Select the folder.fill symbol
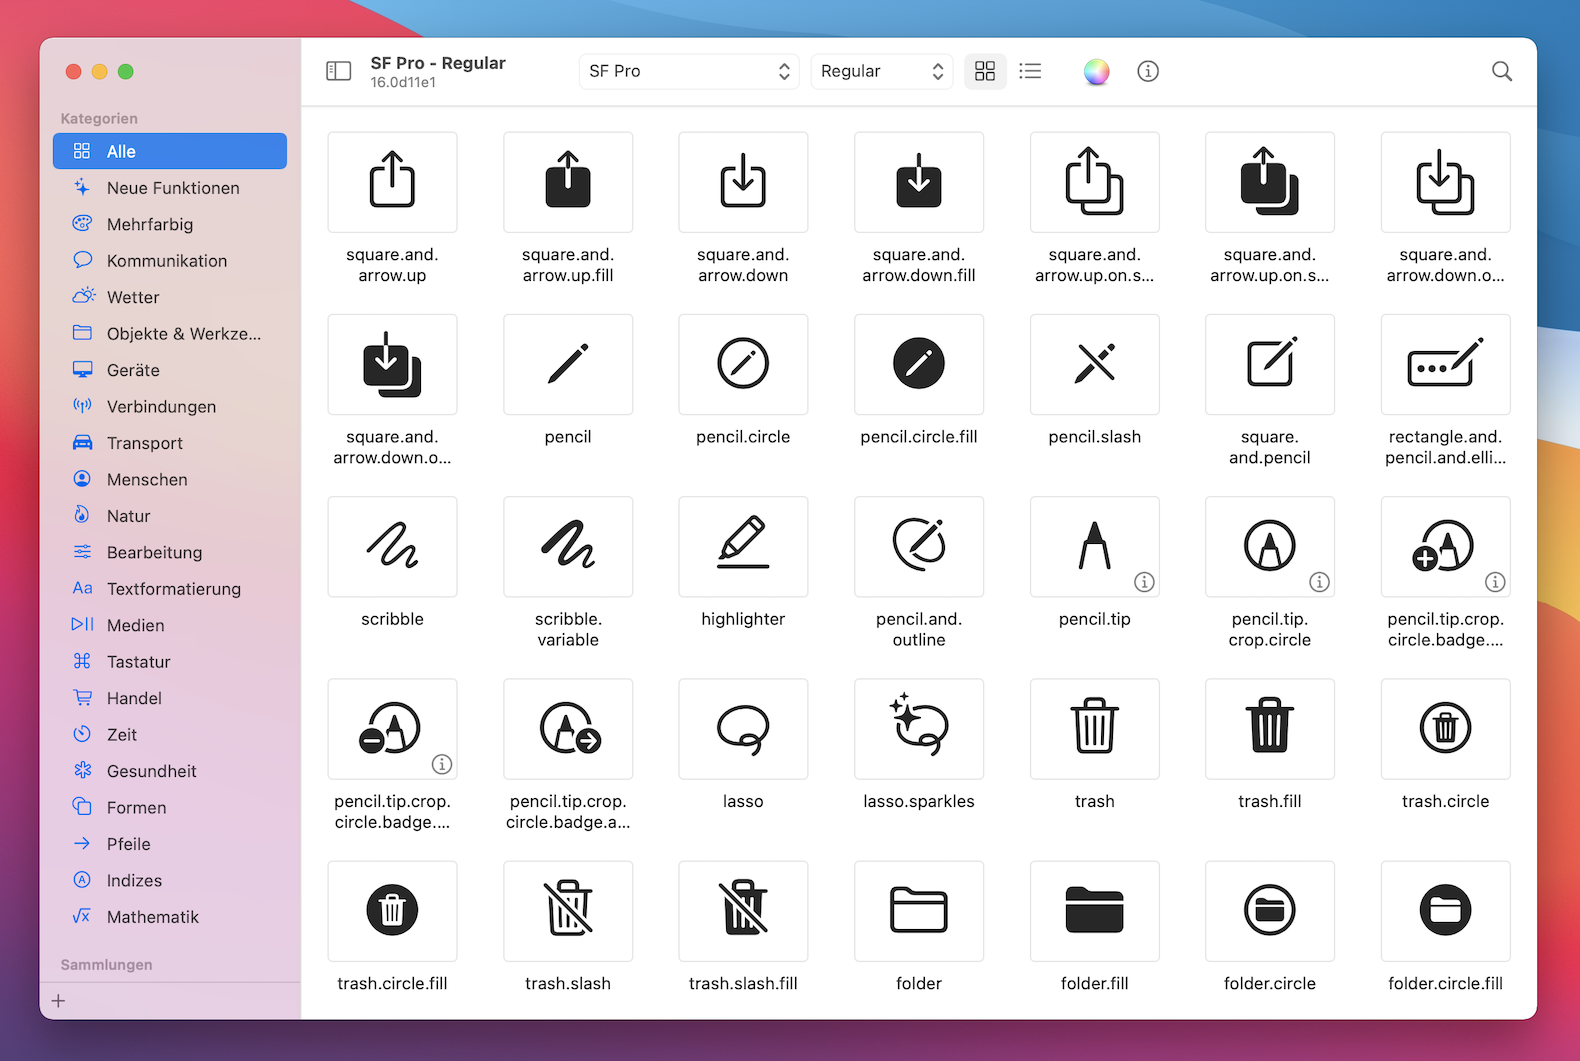Viewport: 1580px width, 1061px height. [1094, 910]
